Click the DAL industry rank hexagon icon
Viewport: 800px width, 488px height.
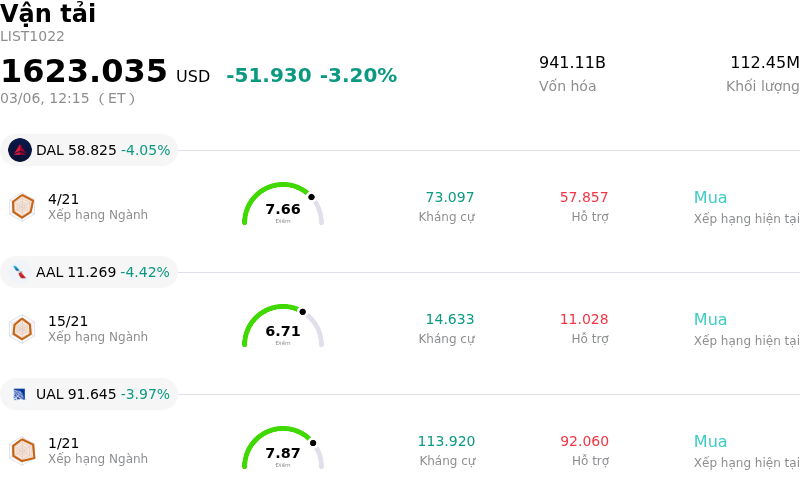(x=22, y=206)
